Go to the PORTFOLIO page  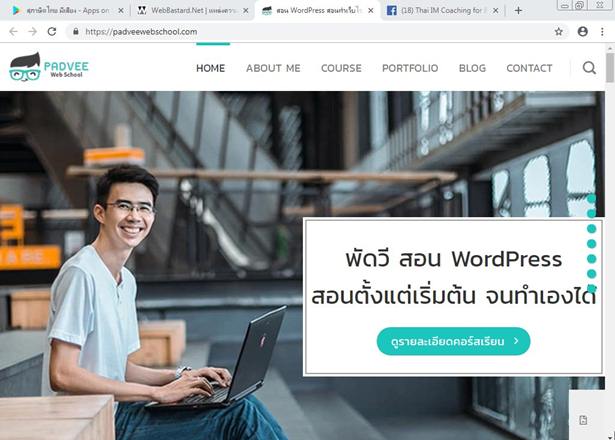click(x=410, y=68)
